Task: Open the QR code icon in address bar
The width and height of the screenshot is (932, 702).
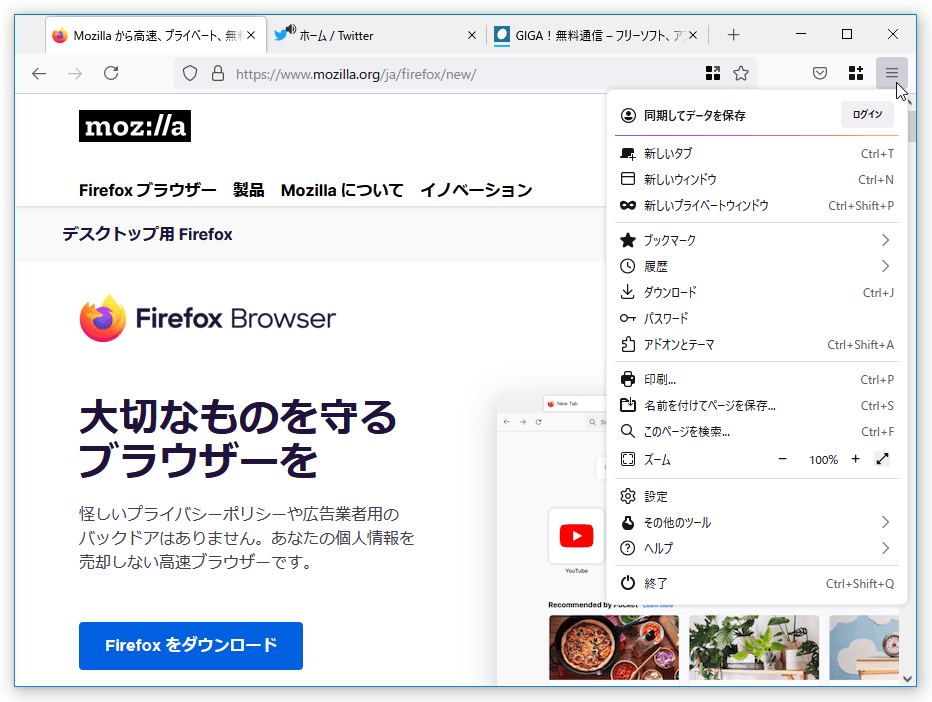Action: point(713,73)
